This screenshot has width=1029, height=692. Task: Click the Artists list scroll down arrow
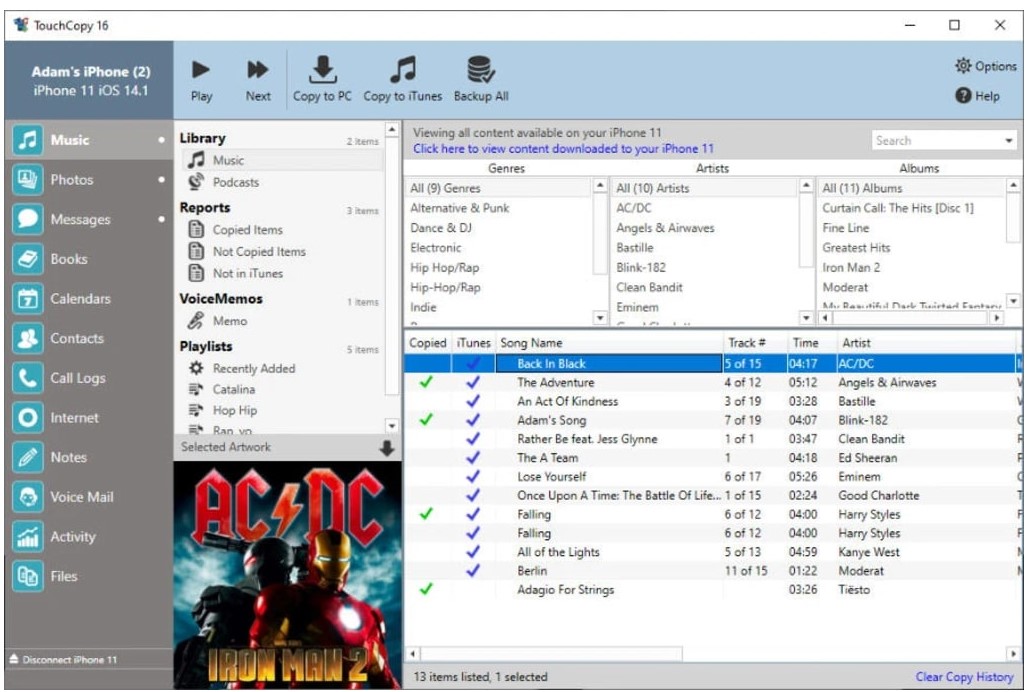pos(807,318)
